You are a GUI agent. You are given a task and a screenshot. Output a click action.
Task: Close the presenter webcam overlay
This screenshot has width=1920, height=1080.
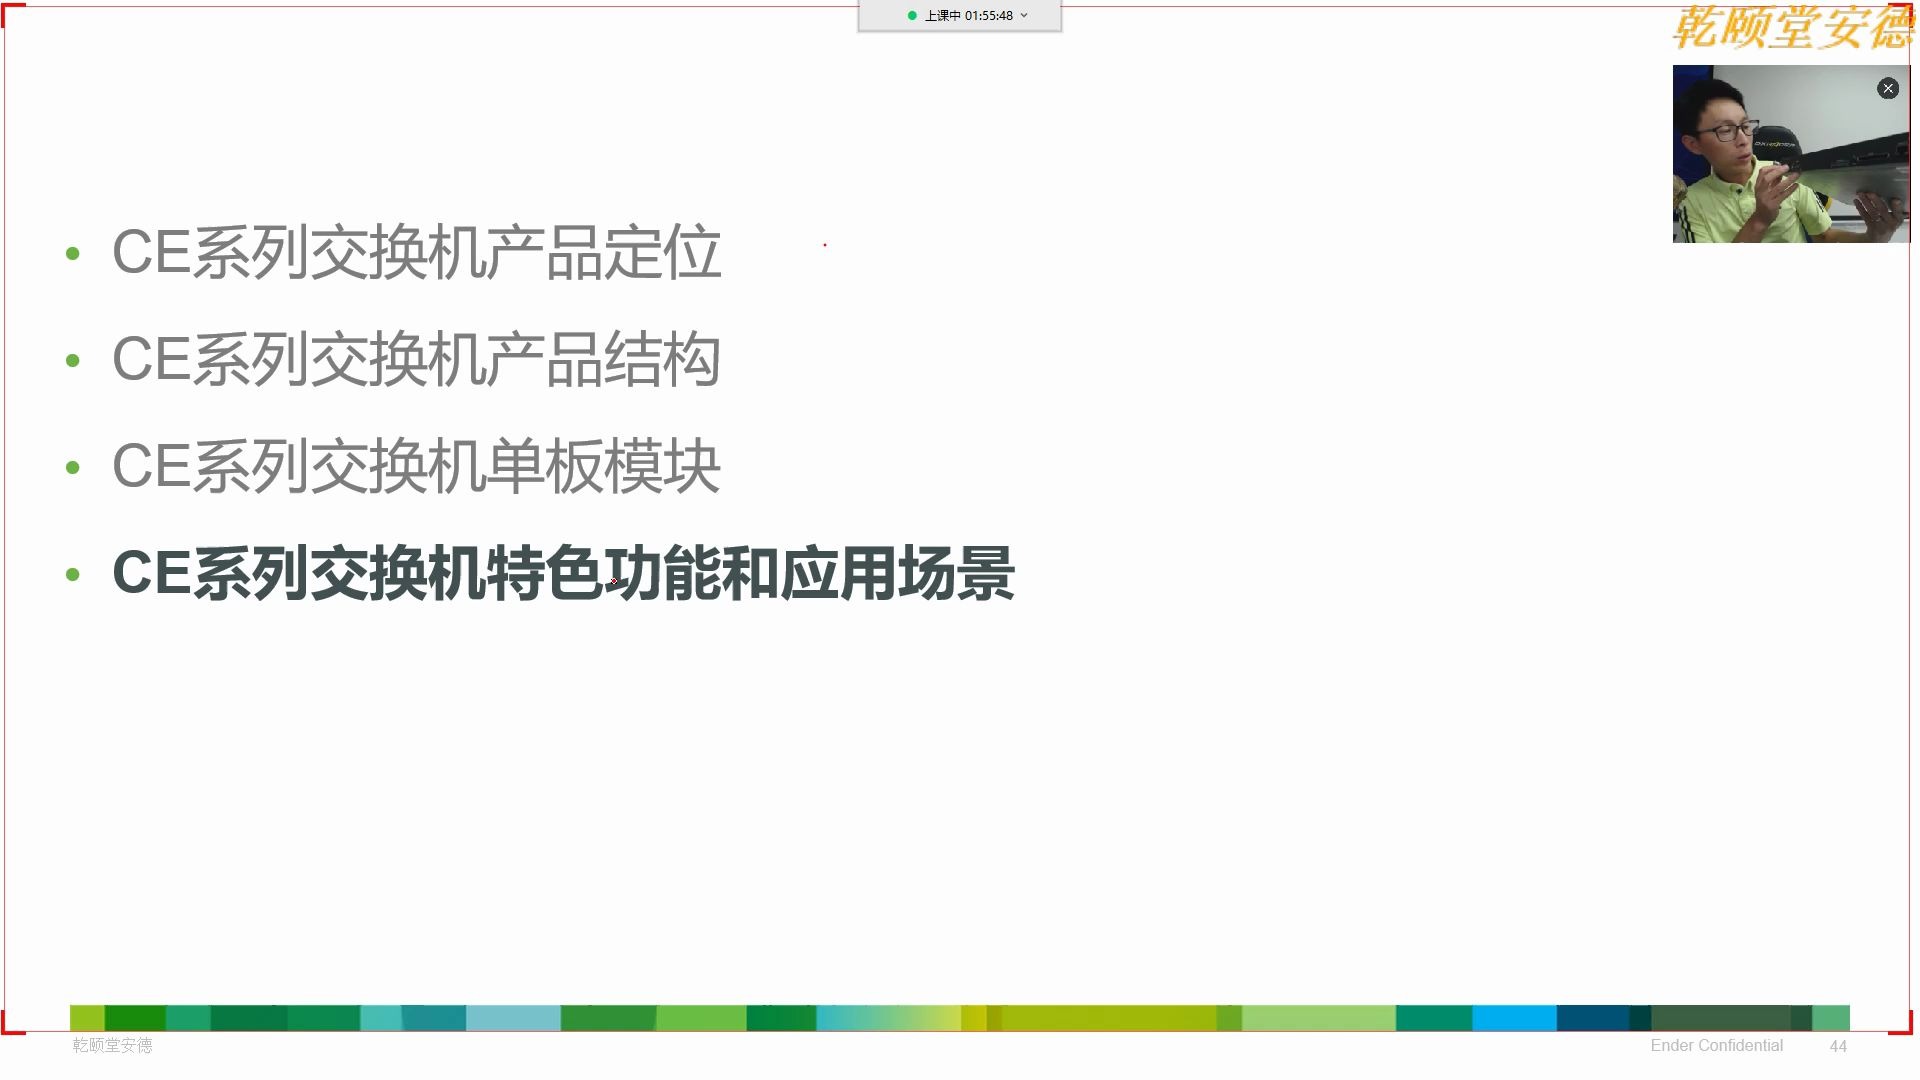click(1888, 89)
